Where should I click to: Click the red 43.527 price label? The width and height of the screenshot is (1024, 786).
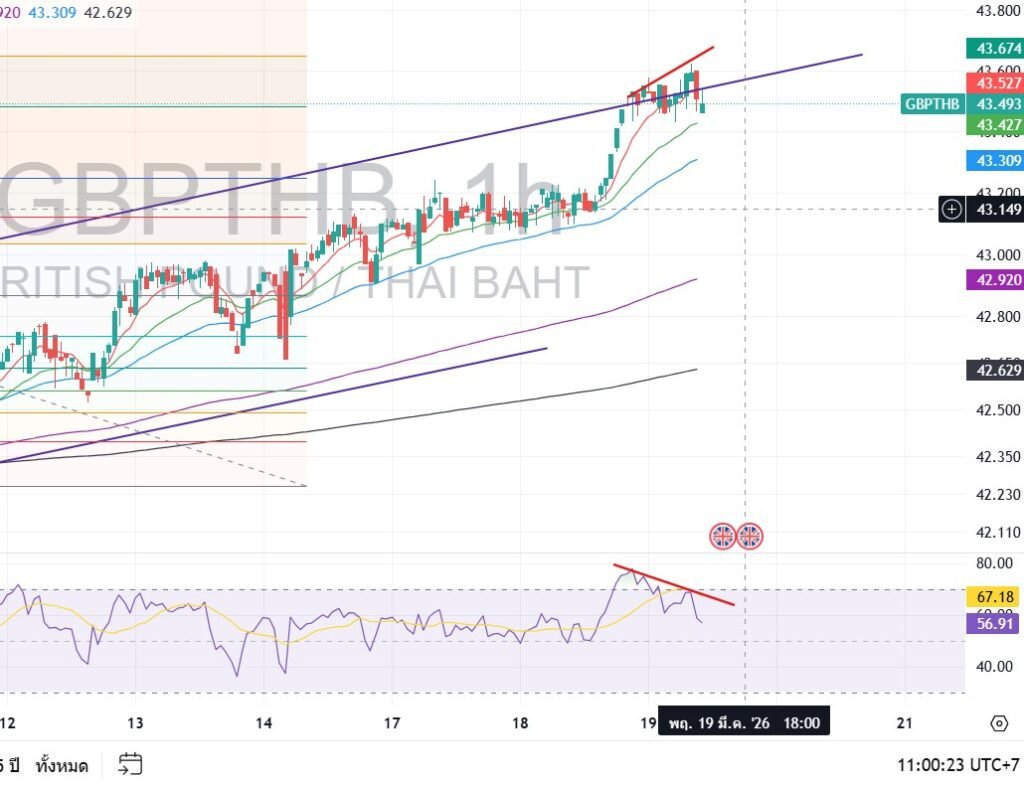pos(997,83)
